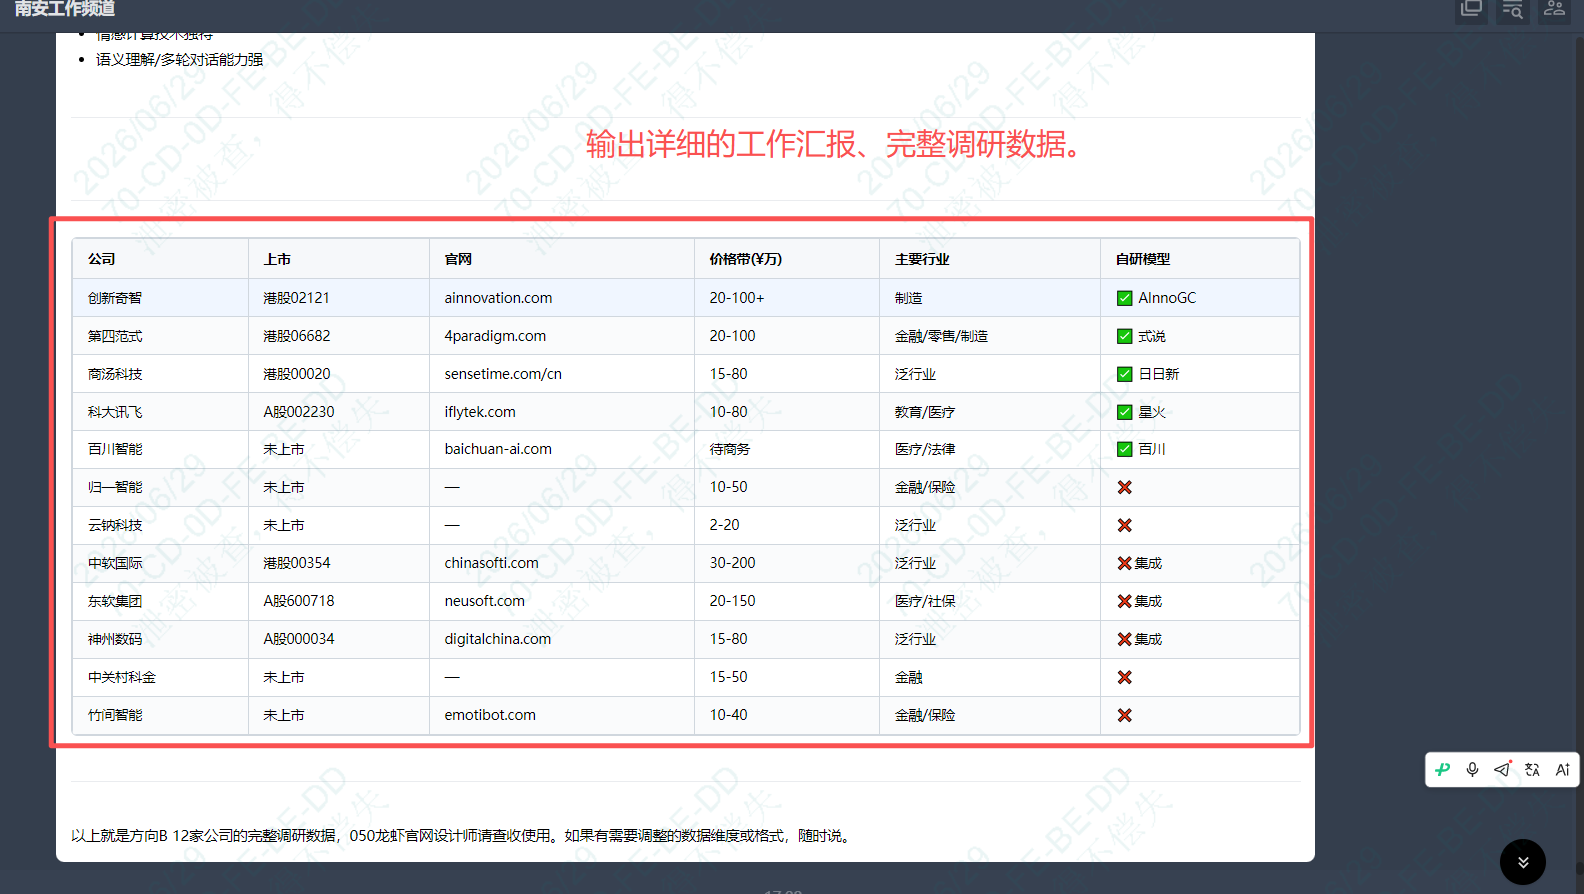This screenshot has height=894, width=1584.
Task: Open the search-in-messages list icon
Action: pyautogui.click(x=1513, y=9)
